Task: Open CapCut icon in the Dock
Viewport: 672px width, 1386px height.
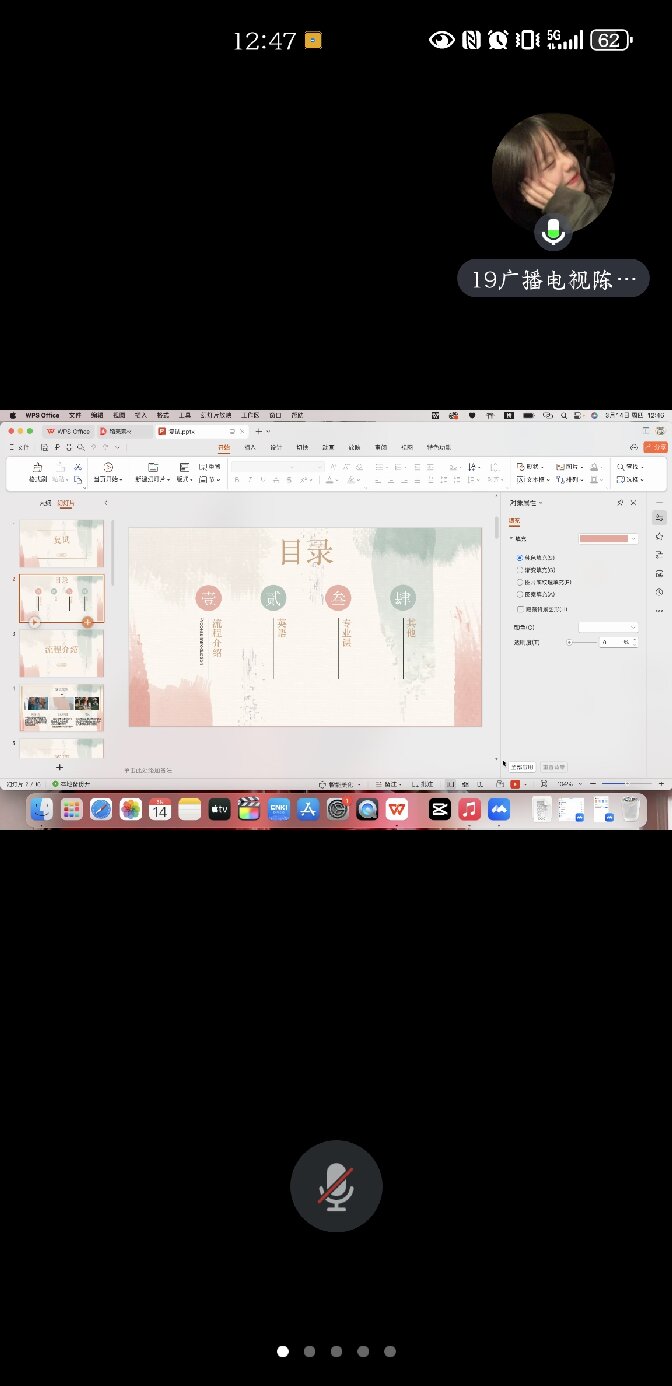Action: 440,809
